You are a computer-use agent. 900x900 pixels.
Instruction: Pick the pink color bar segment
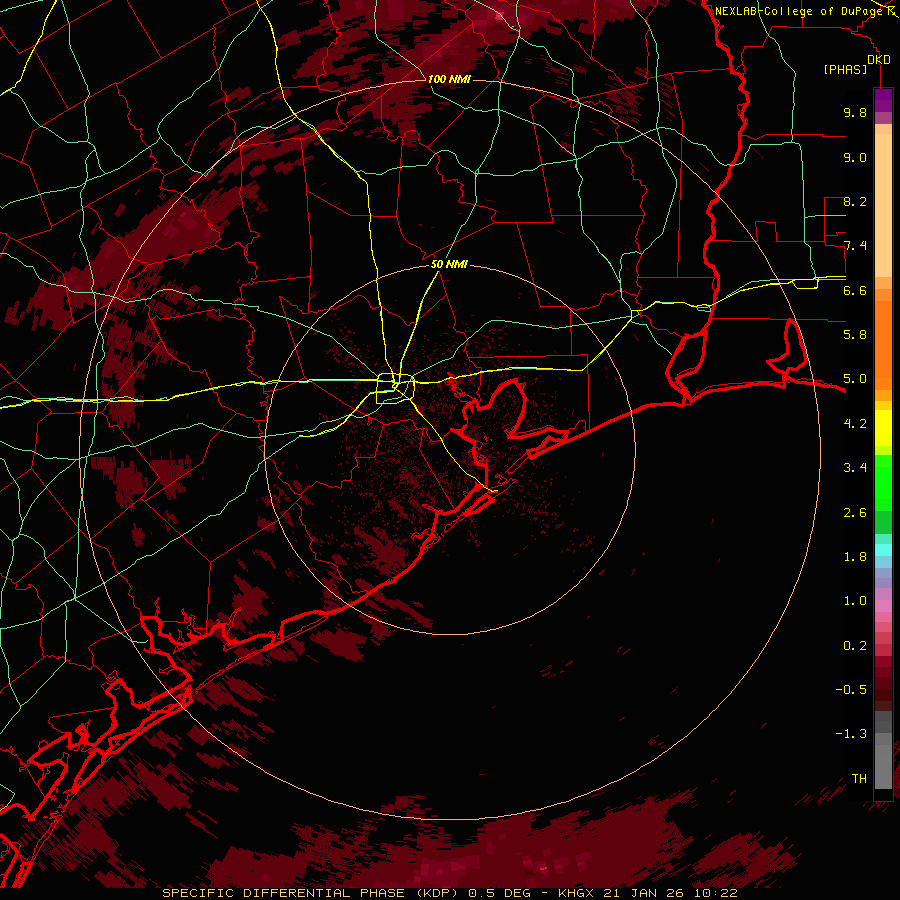point(883,606)
